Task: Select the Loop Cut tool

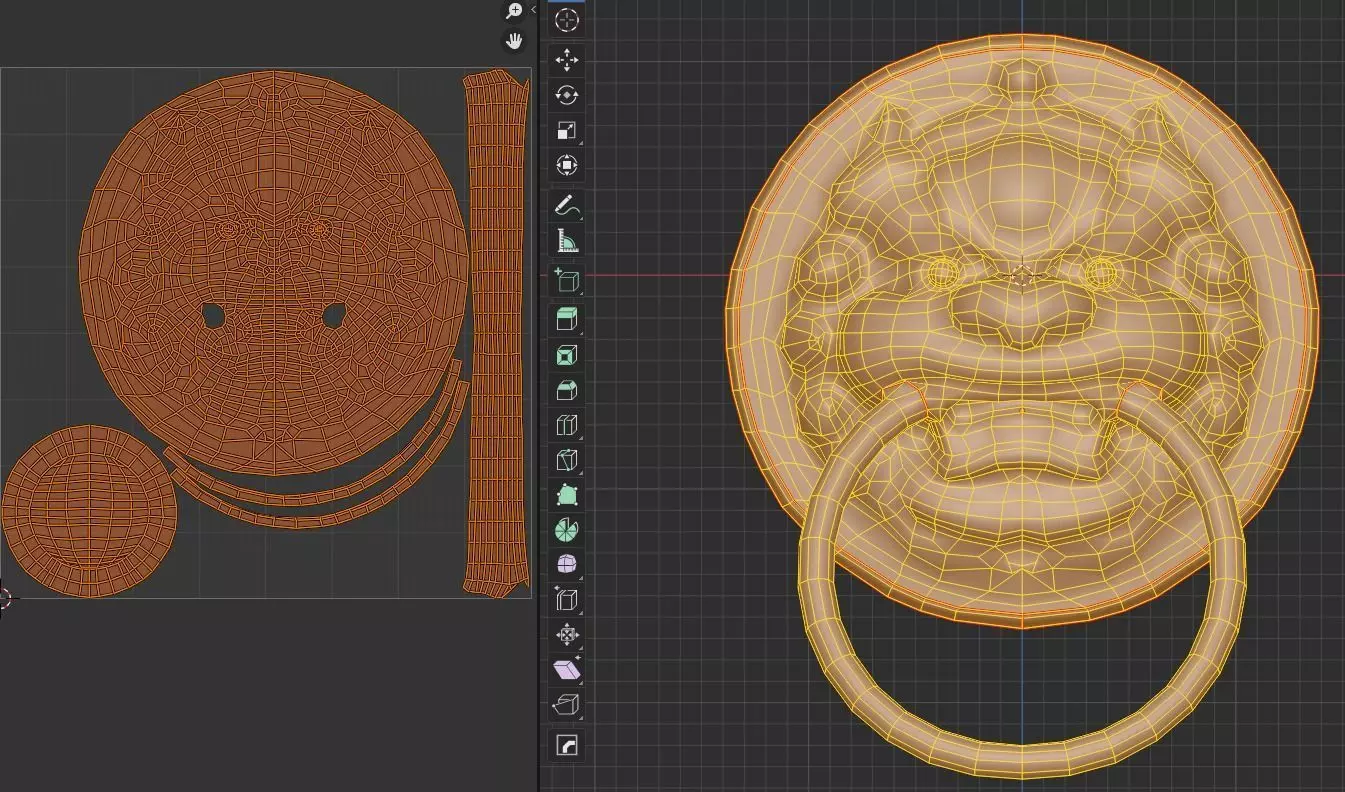Action: pyautogui.click(x=567, y=425)
